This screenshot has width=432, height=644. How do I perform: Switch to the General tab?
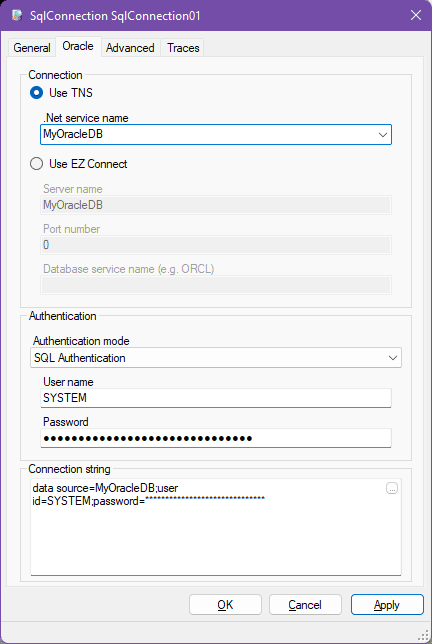pos(32,48)
